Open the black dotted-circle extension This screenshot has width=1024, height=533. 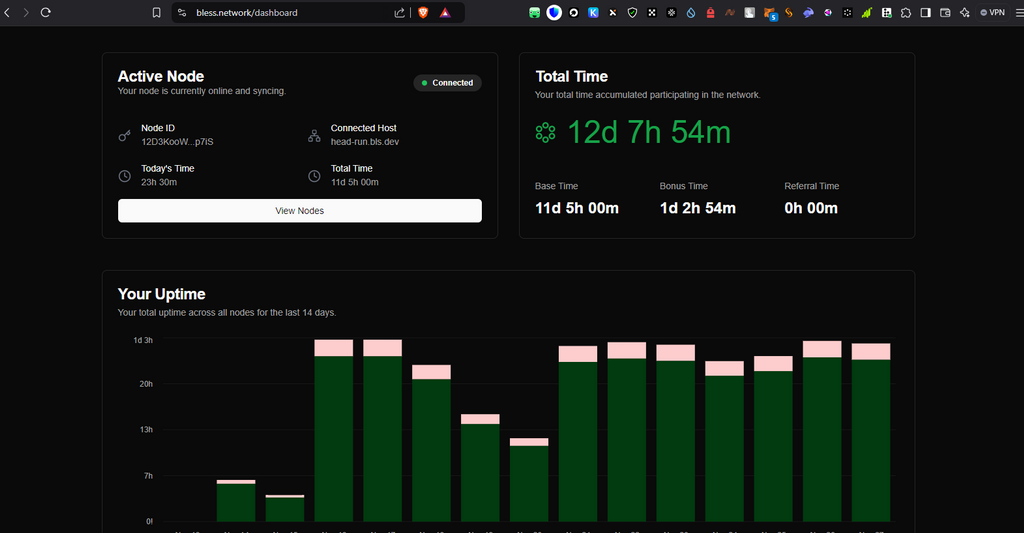[848, 12]
